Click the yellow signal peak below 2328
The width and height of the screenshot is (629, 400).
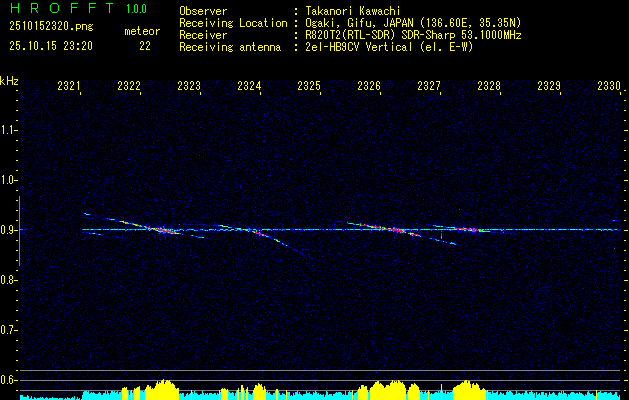tap(467, 391)
